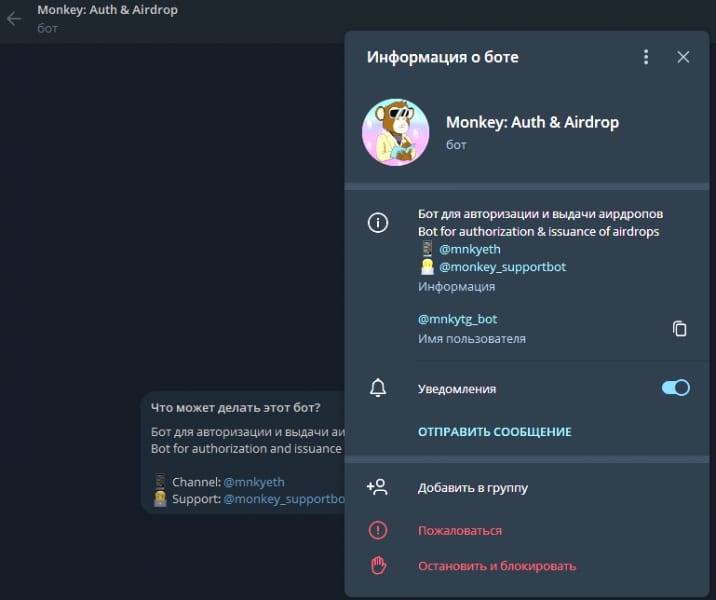Click the Информация о боте panel heading

(442, 57)
